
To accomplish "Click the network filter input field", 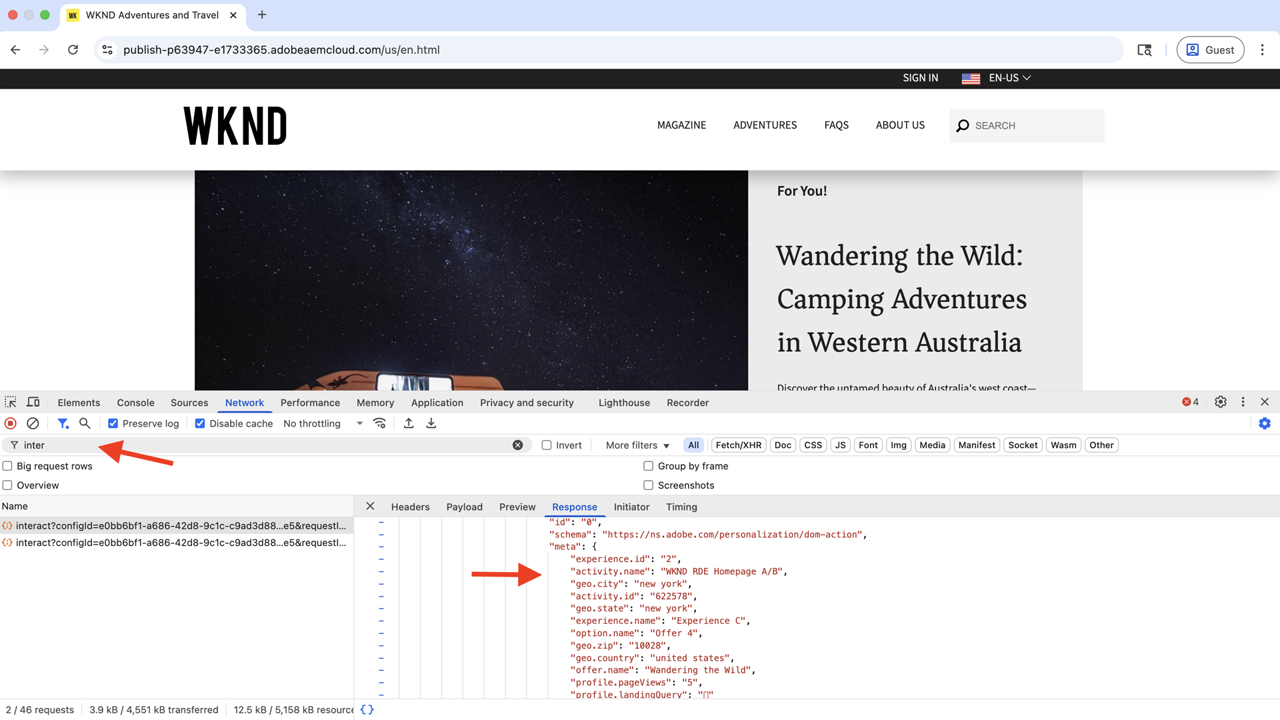I will click(x=266, y=445).
